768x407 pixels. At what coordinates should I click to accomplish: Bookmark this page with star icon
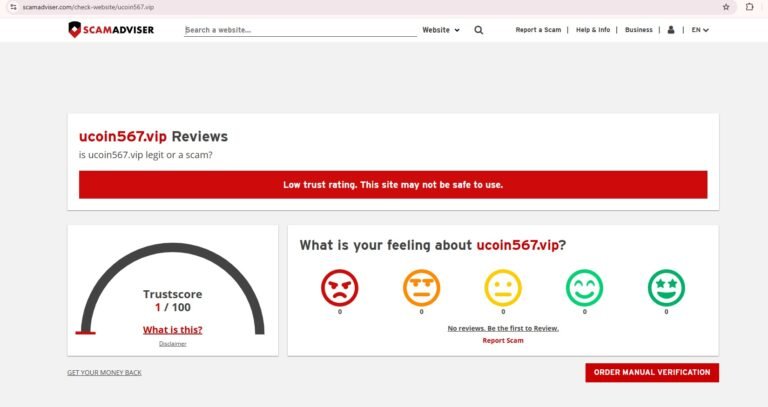[x=726, y=7]
